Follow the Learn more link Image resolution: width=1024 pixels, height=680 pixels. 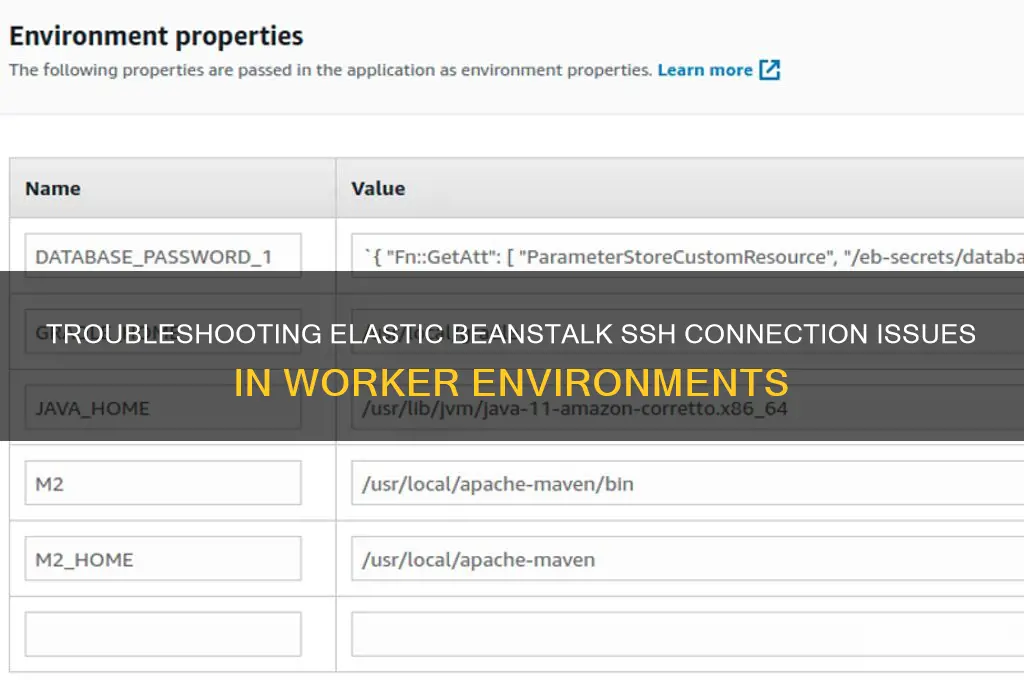click(705, 70)
